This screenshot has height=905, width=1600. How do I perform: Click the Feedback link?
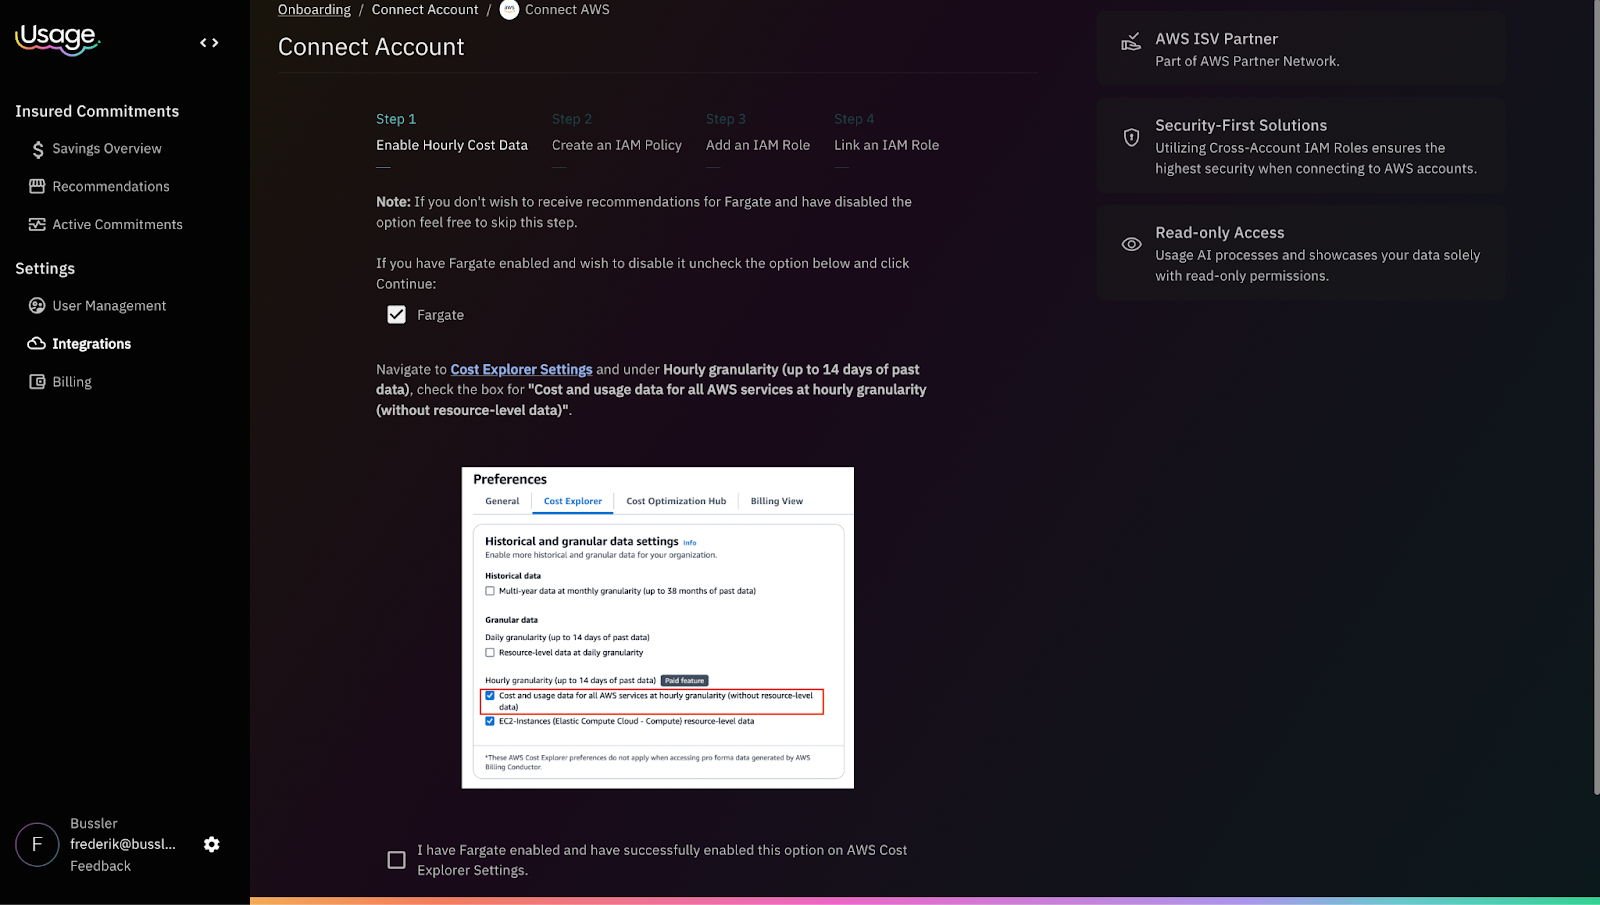click(x=100, y=867)
